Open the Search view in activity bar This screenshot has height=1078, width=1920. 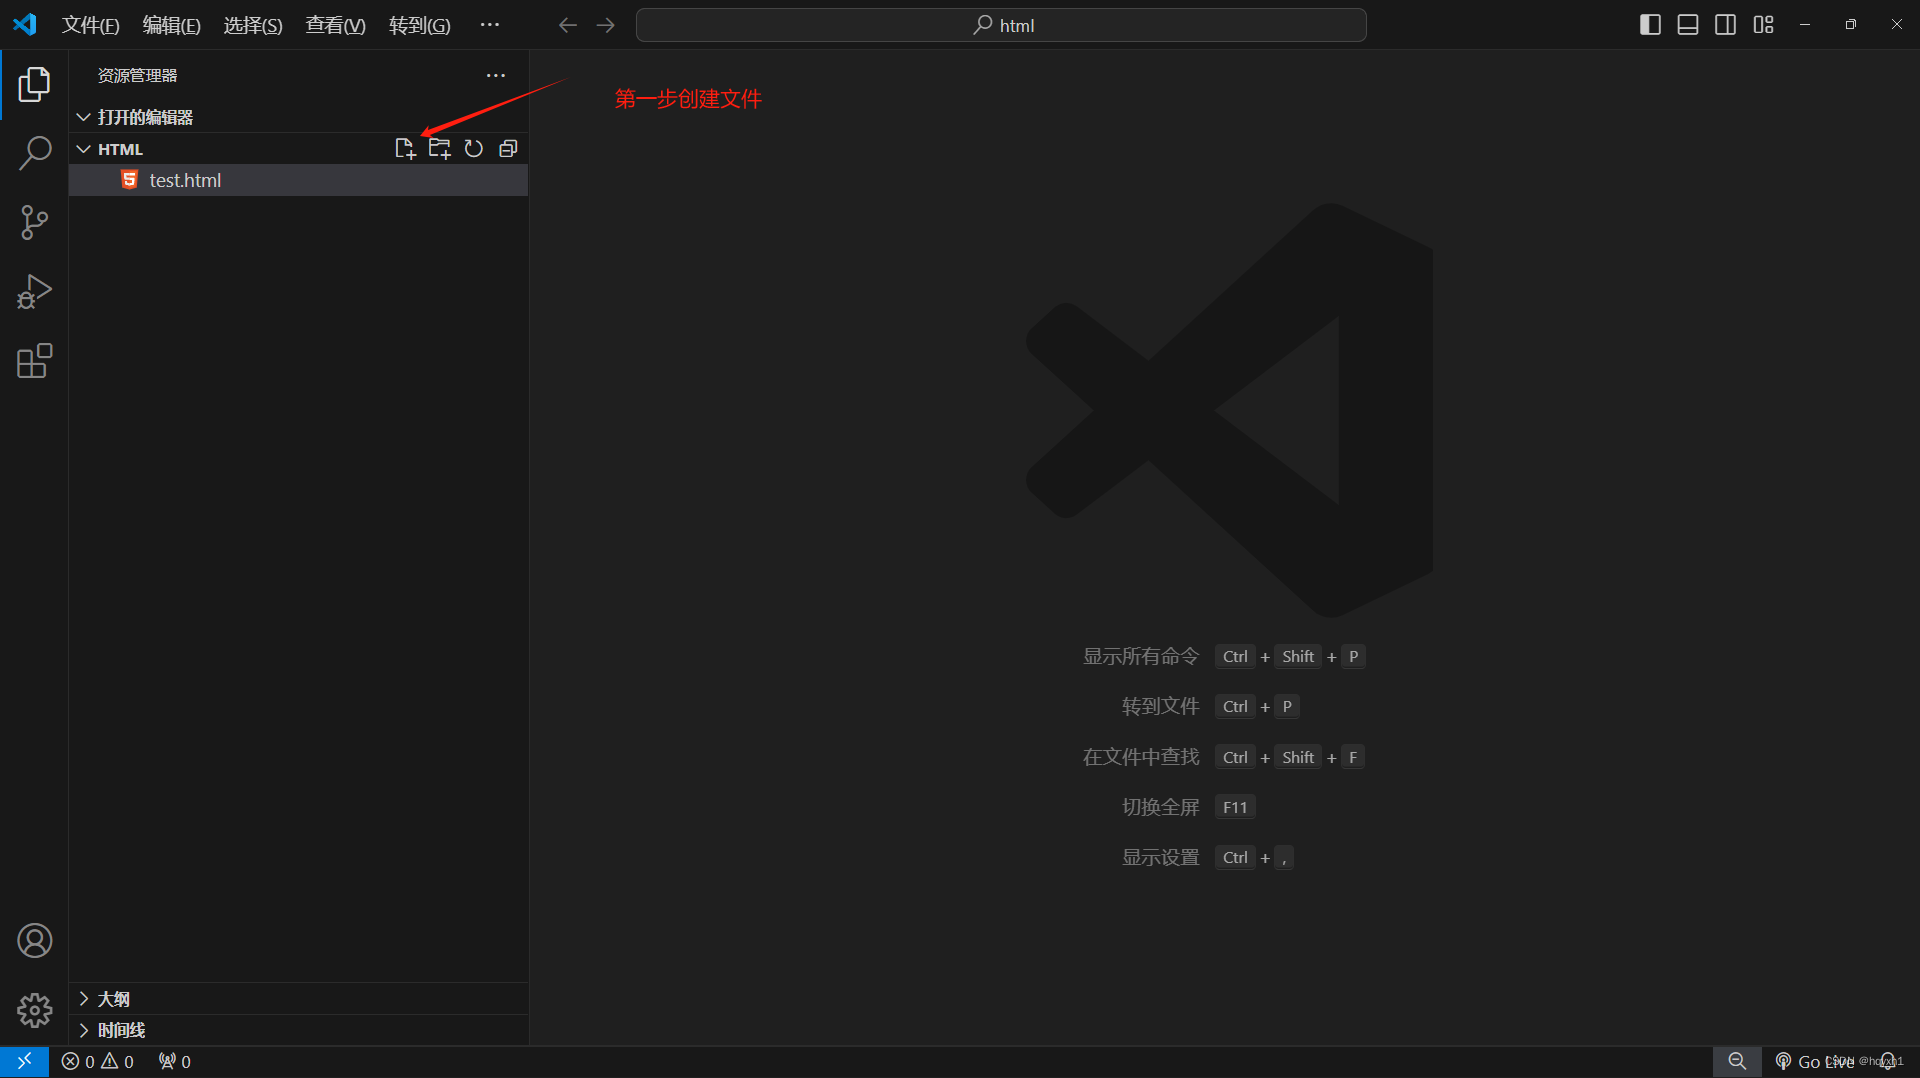tap(34, 153)
